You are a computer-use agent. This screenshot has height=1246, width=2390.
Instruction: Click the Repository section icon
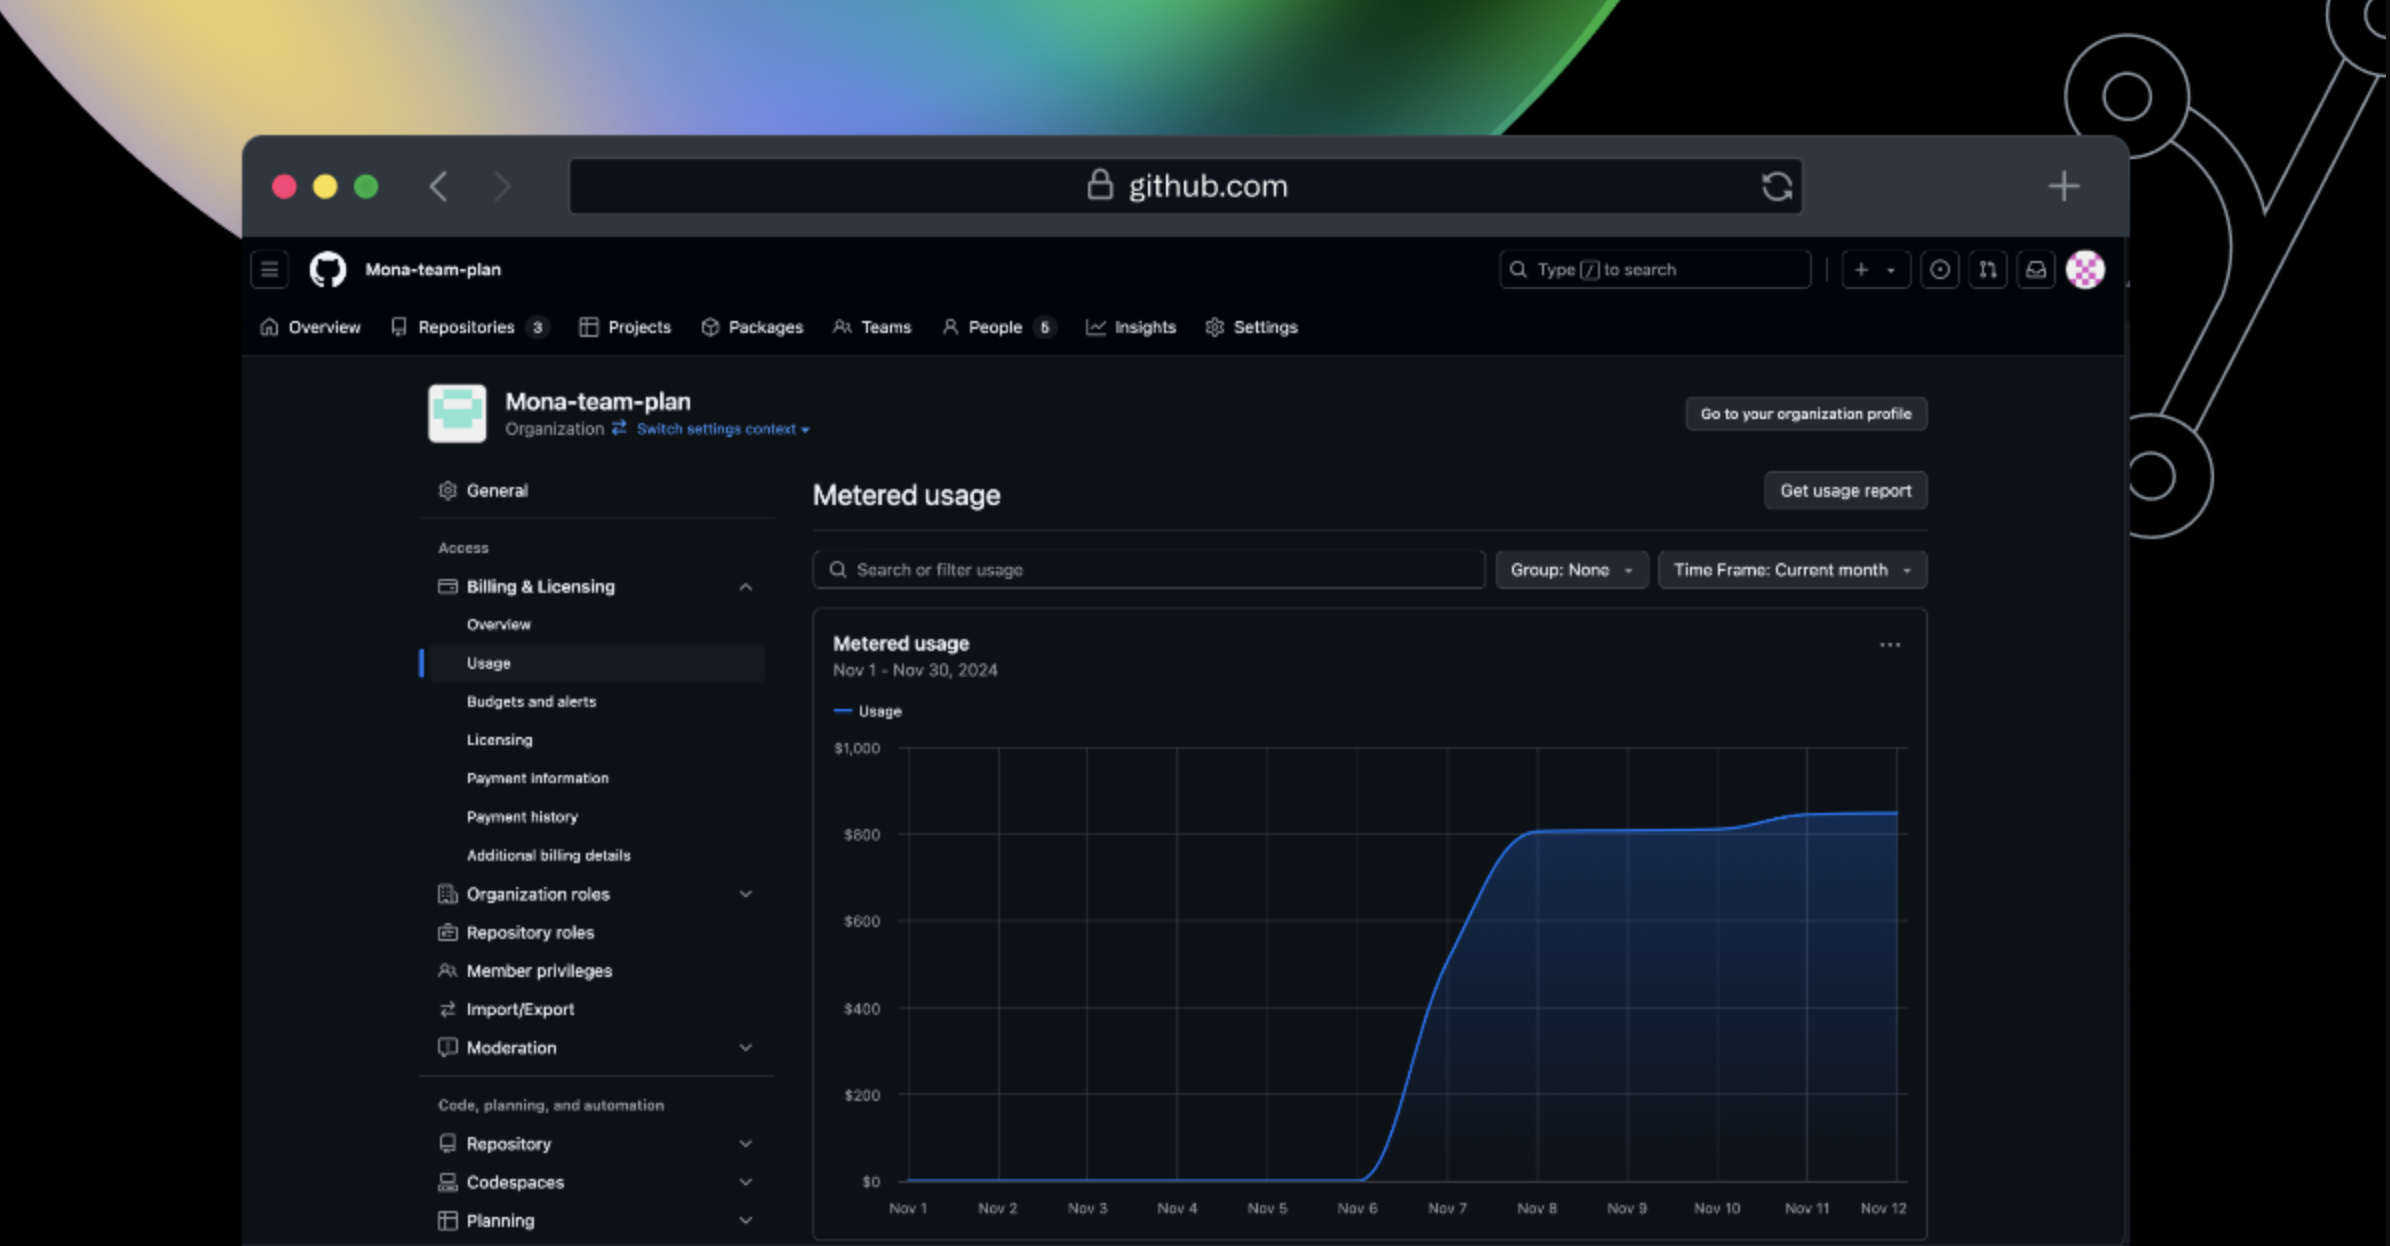[x=447, y=1142]
